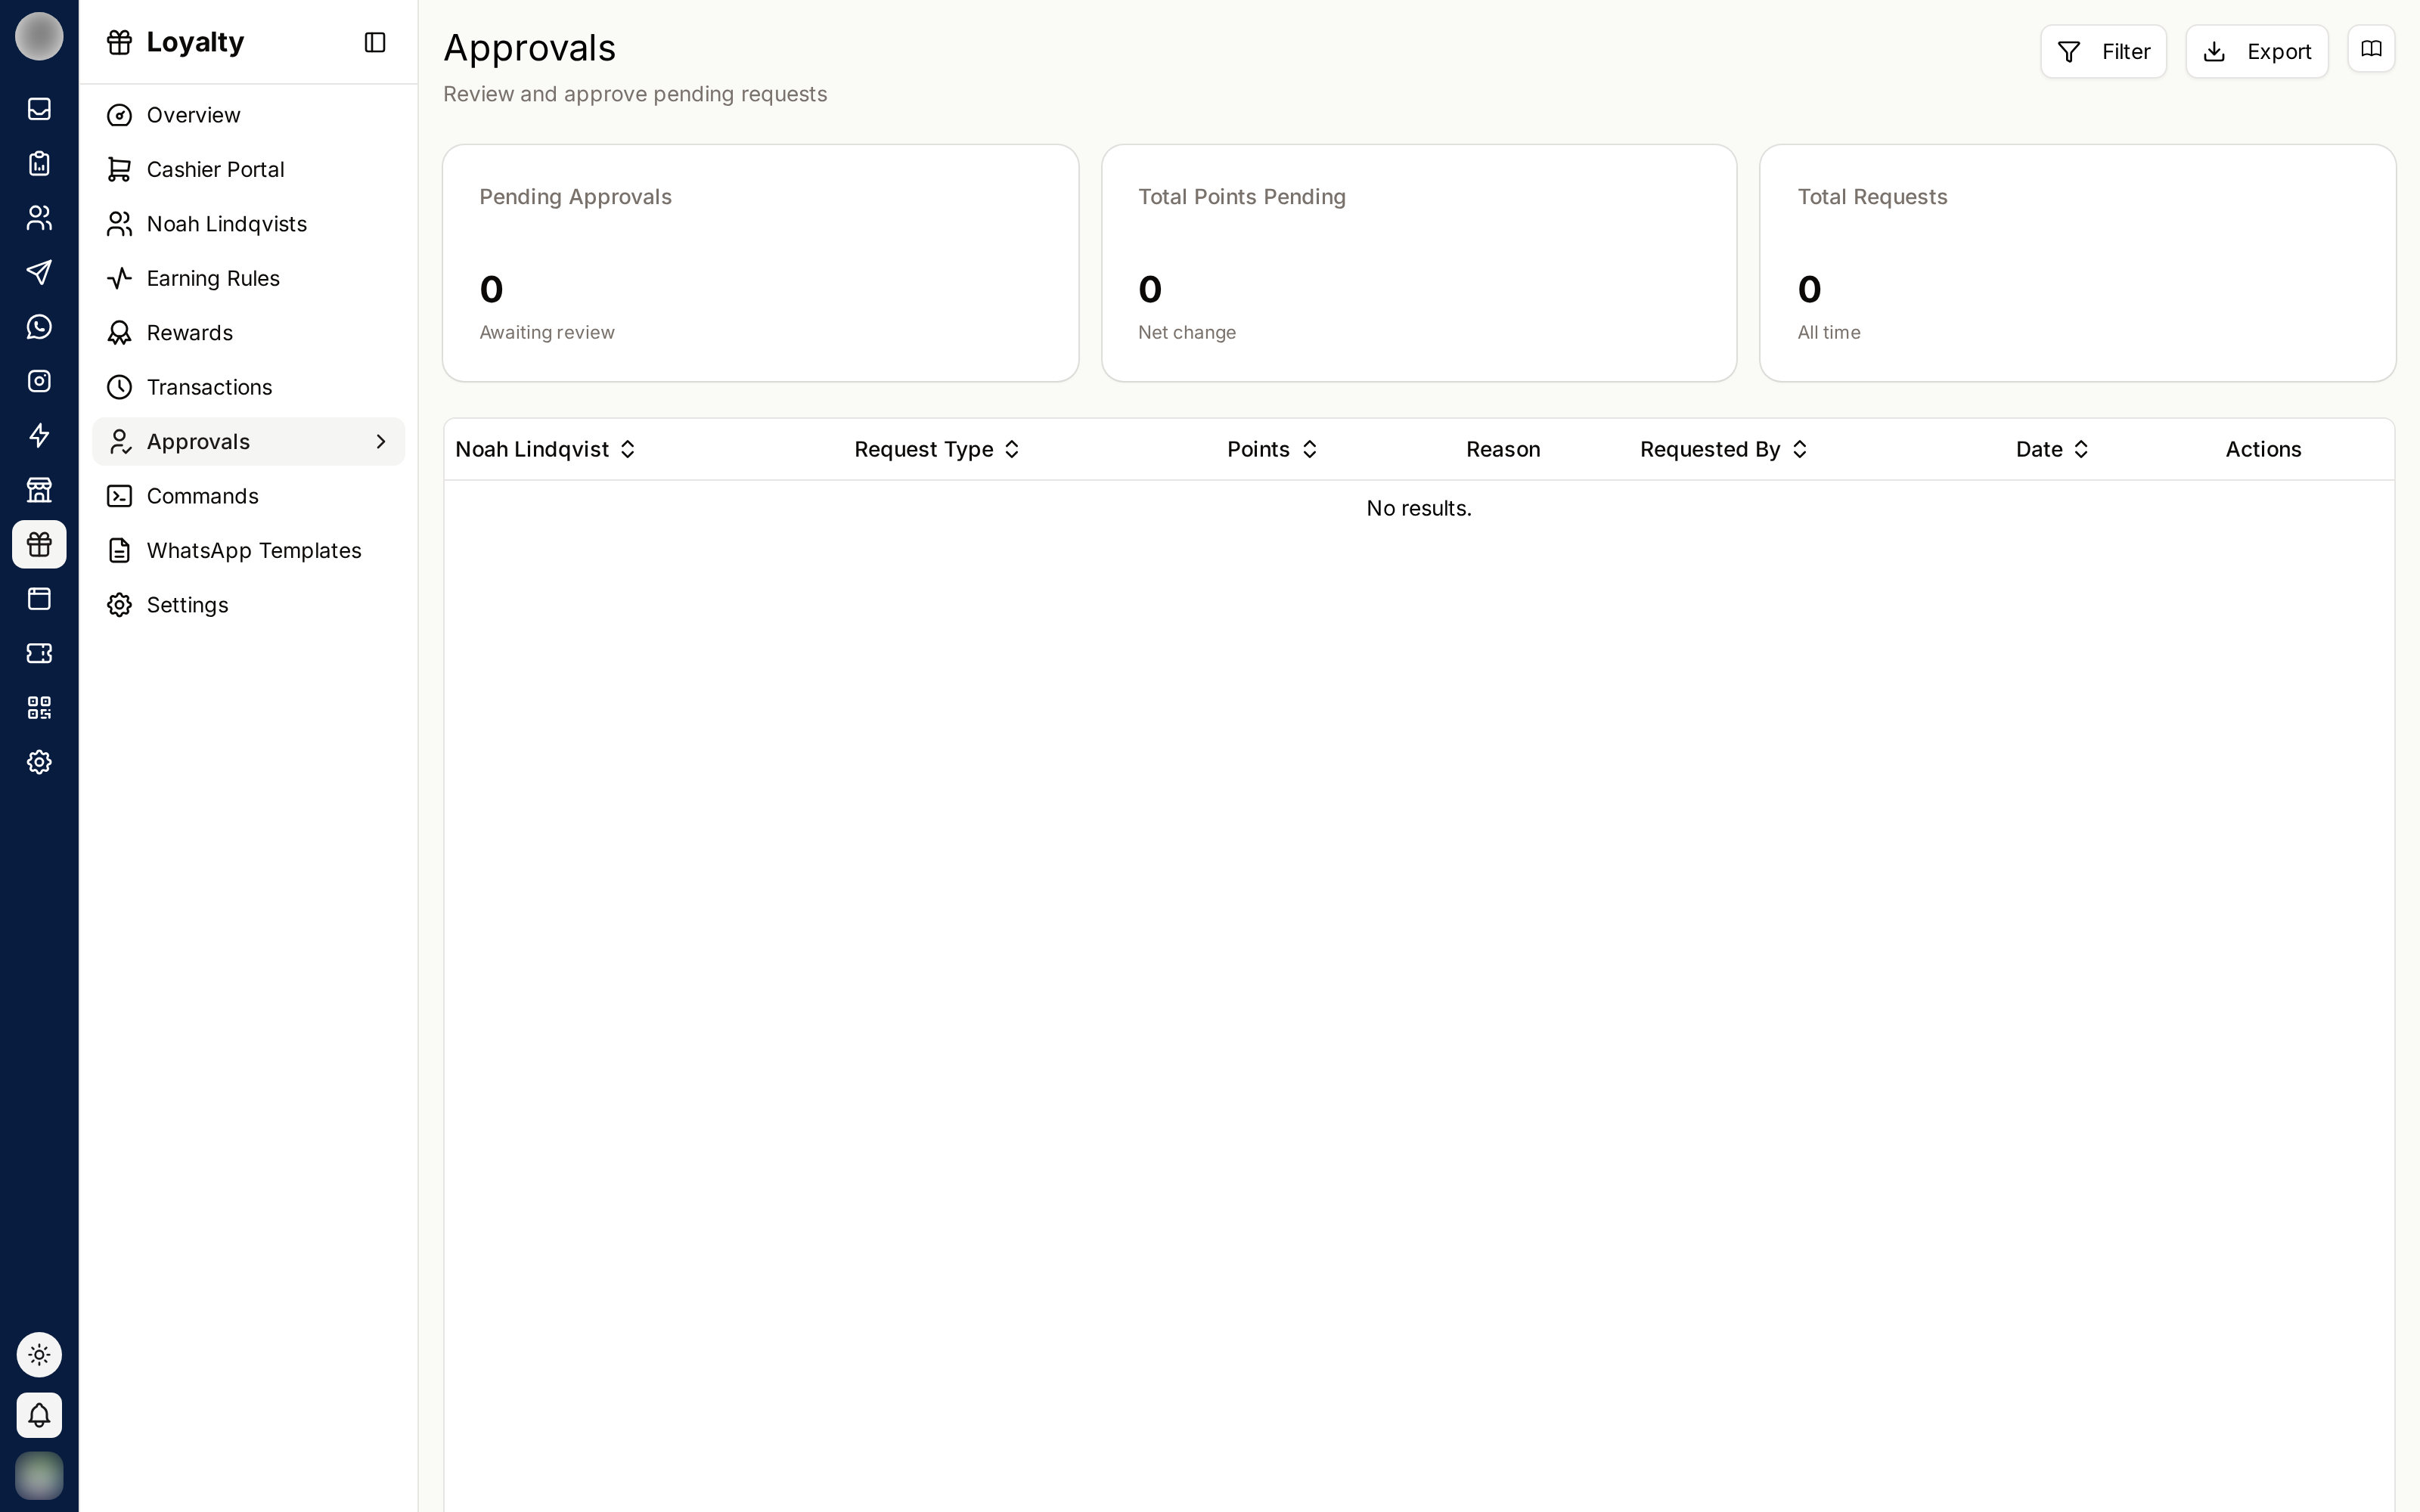Open the Instagram icon in rail
The width and height of the screenshot is (2420, 1512).
point(39,381)
